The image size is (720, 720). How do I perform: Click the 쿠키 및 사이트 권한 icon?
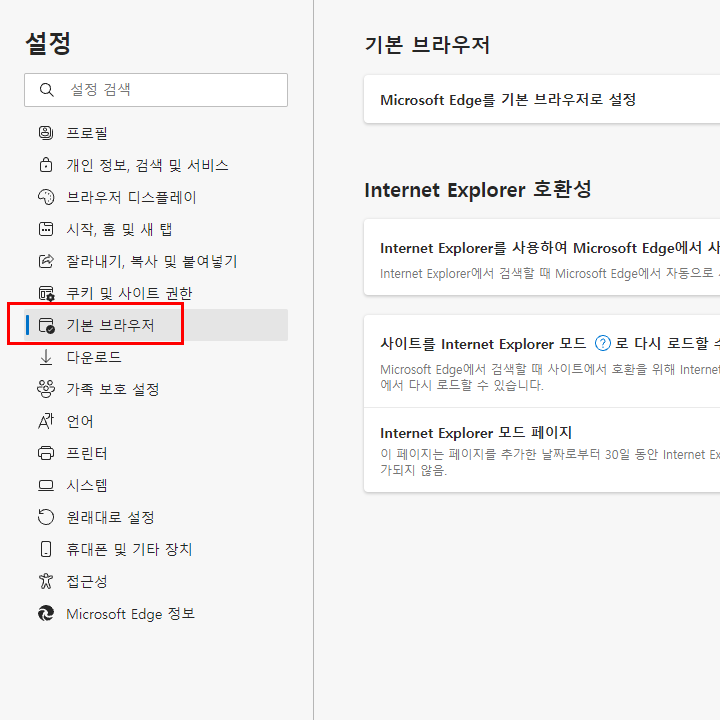(46, 293)
